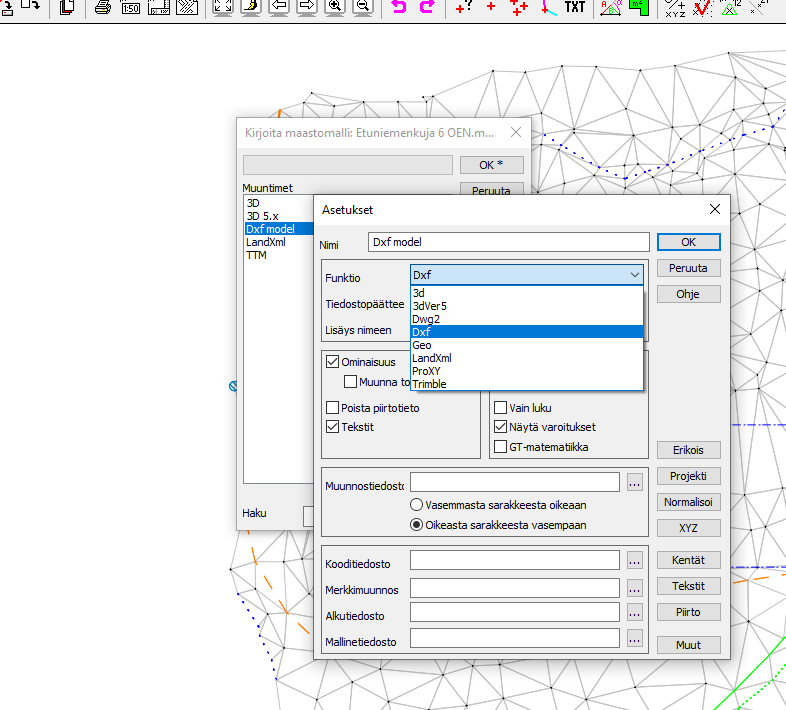786x710 pixels.
Task: Choose Trimble from Funktio list
Action: pos(527,384)
